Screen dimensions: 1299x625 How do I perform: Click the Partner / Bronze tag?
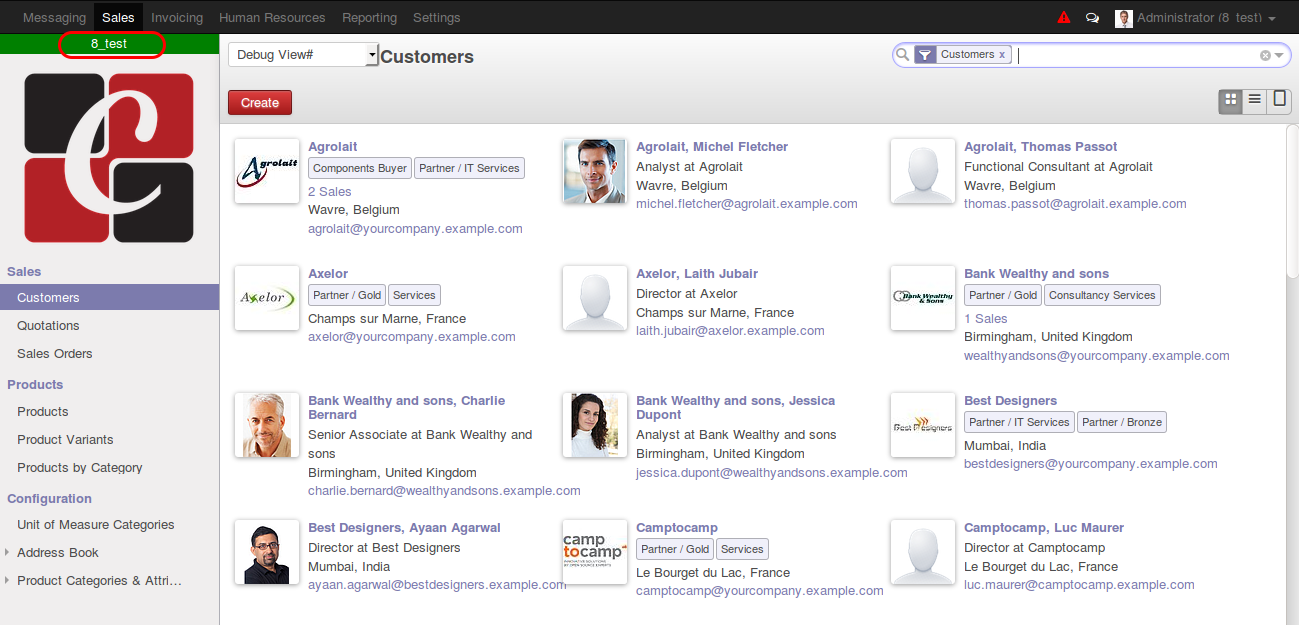click(x=1122, y=422)
